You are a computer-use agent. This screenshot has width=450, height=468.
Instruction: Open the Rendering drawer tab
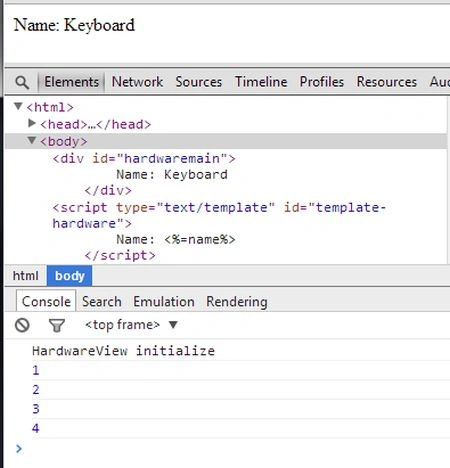tap(237, 302)
